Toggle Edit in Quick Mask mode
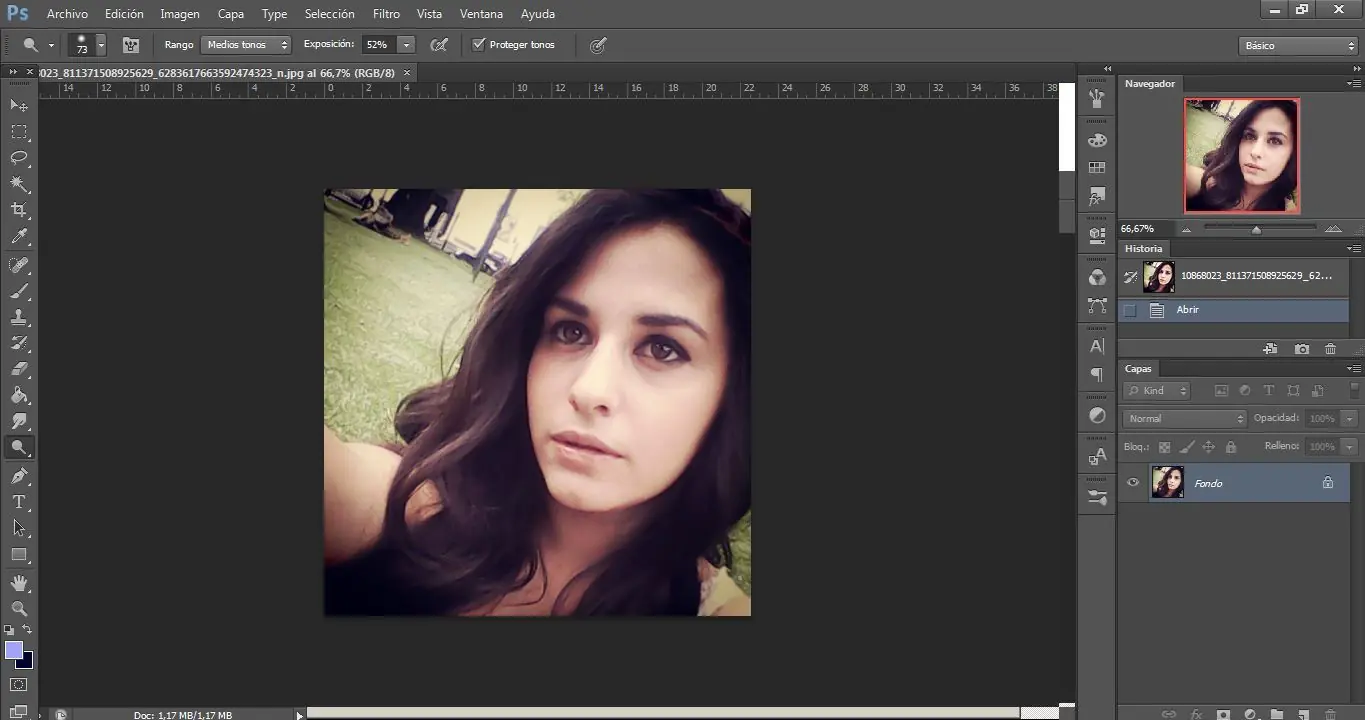Viewport: 1365px width, 720px height. (x=19, y=685)
